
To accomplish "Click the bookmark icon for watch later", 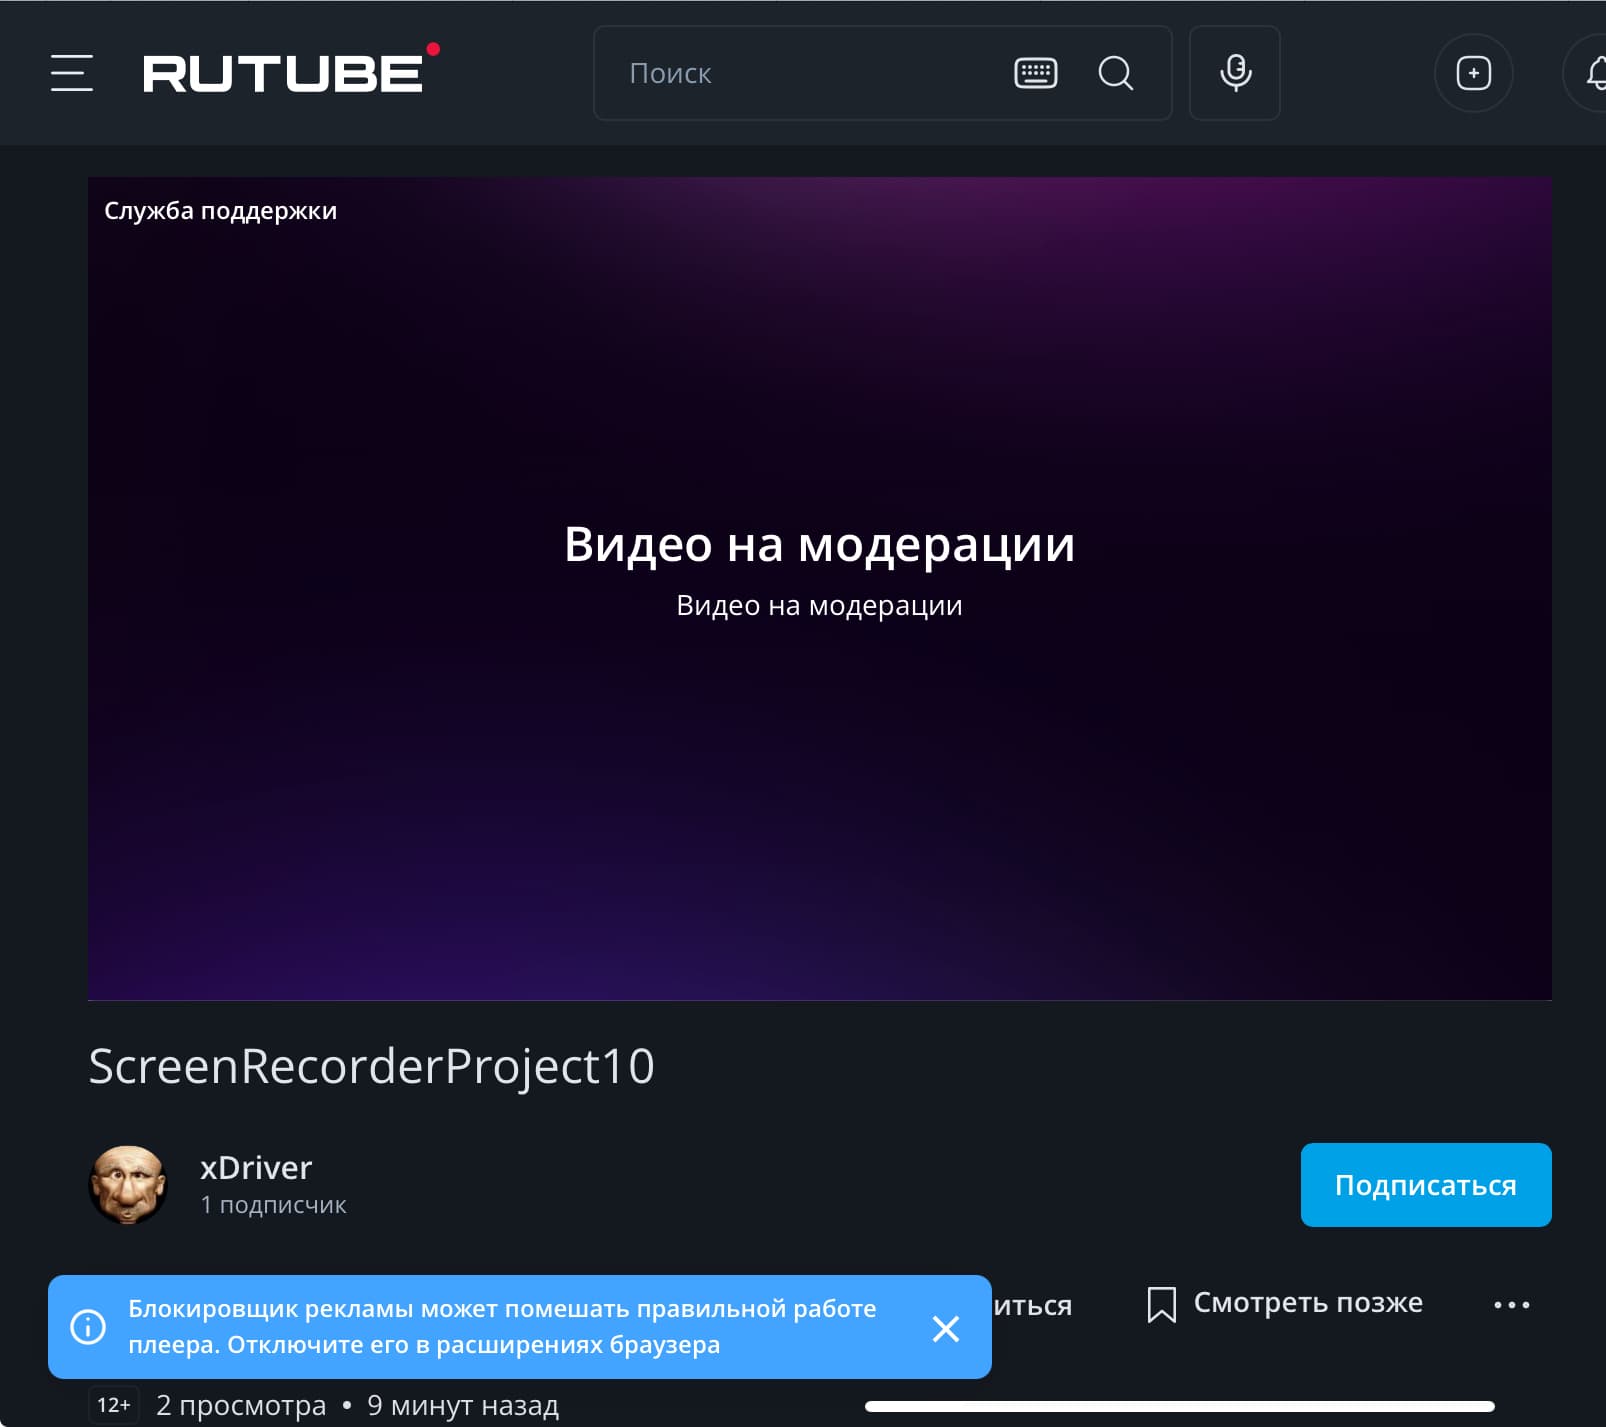I will [x=1161, y=1304].
